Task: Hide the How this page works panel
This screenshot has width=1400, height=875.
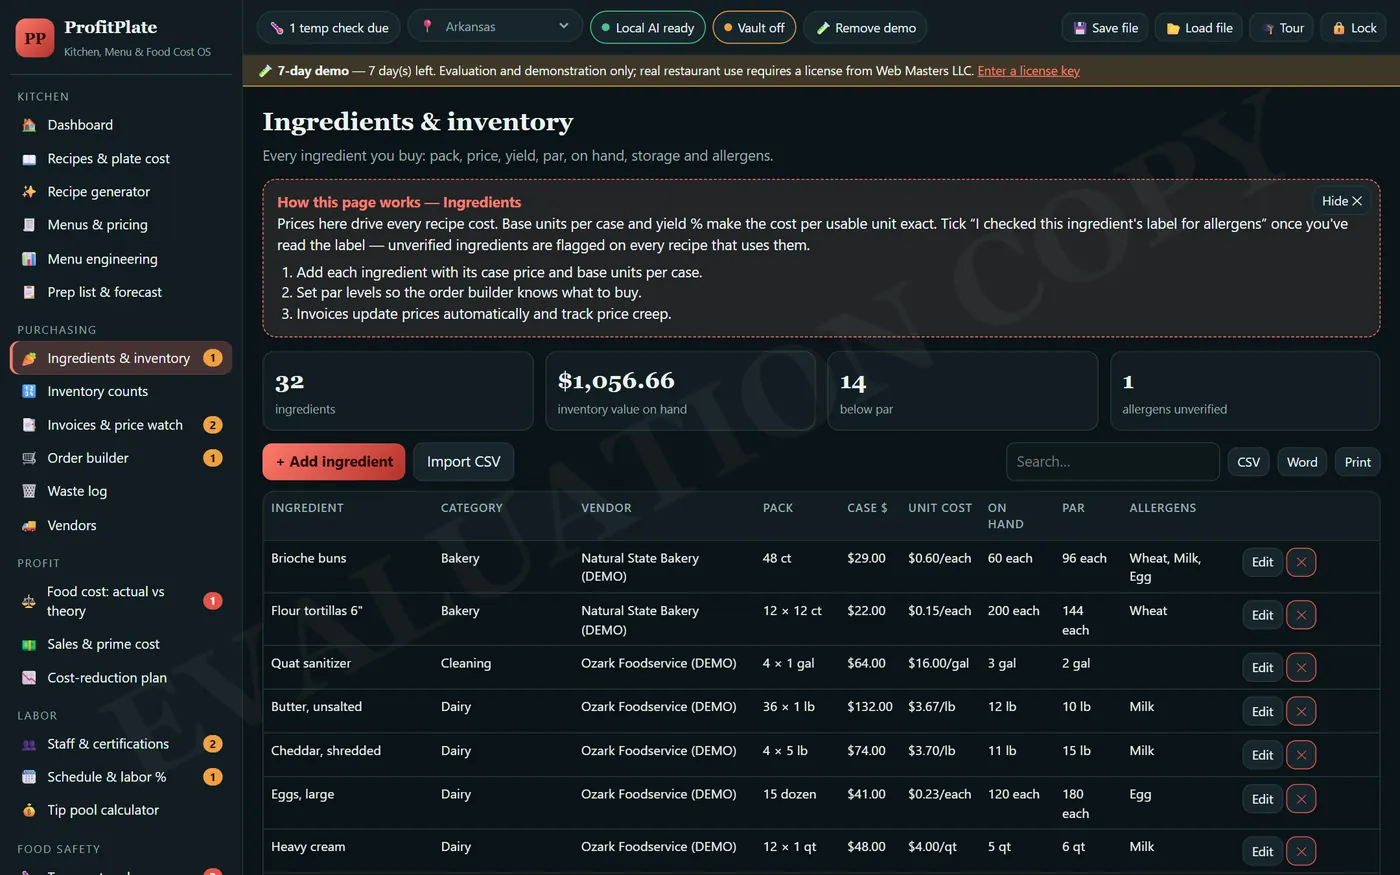Action: (x=1341, y=201)
